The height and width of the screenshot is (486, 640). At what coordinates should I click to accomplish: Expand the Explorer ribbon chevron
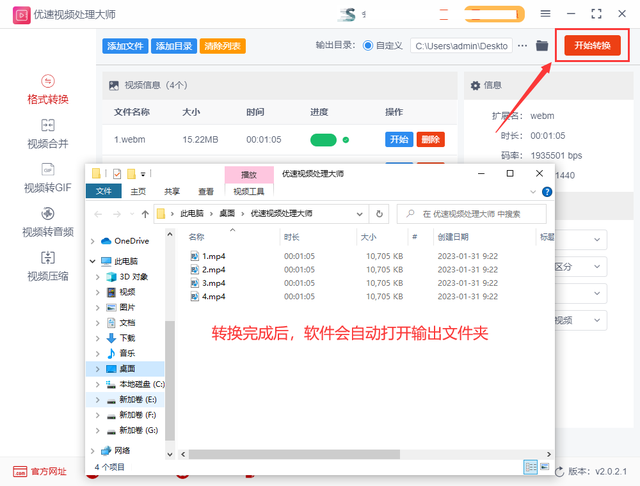pyautogui.click(x=533, y=192)
